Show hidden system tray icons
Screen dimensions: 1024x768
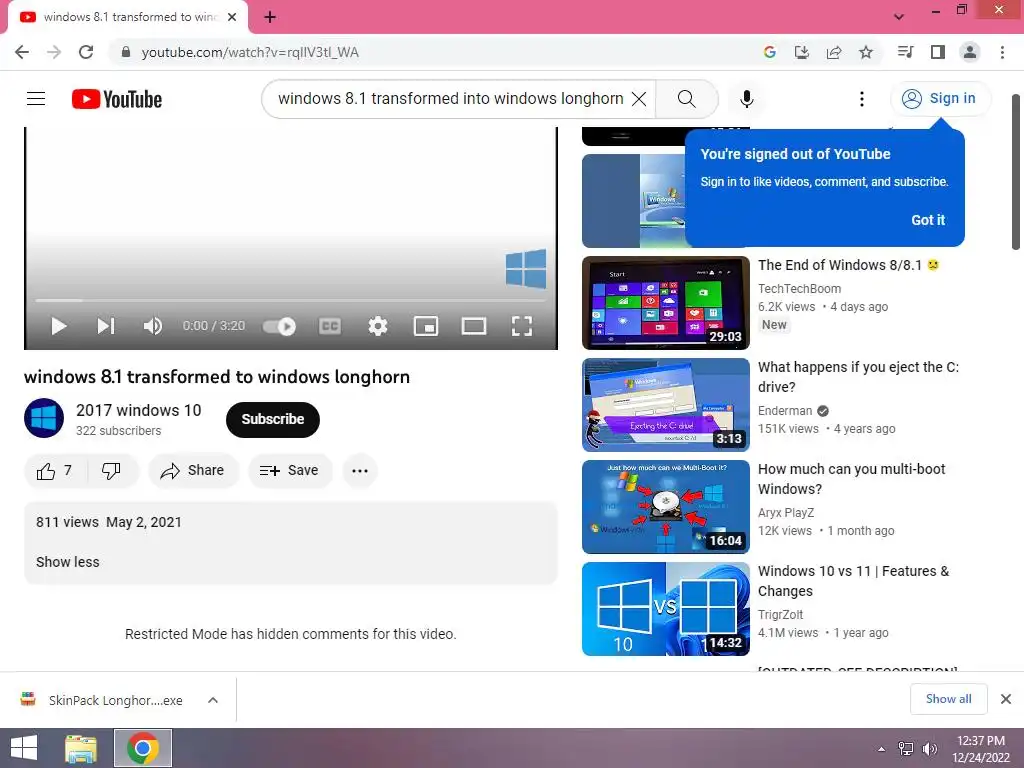882,749
